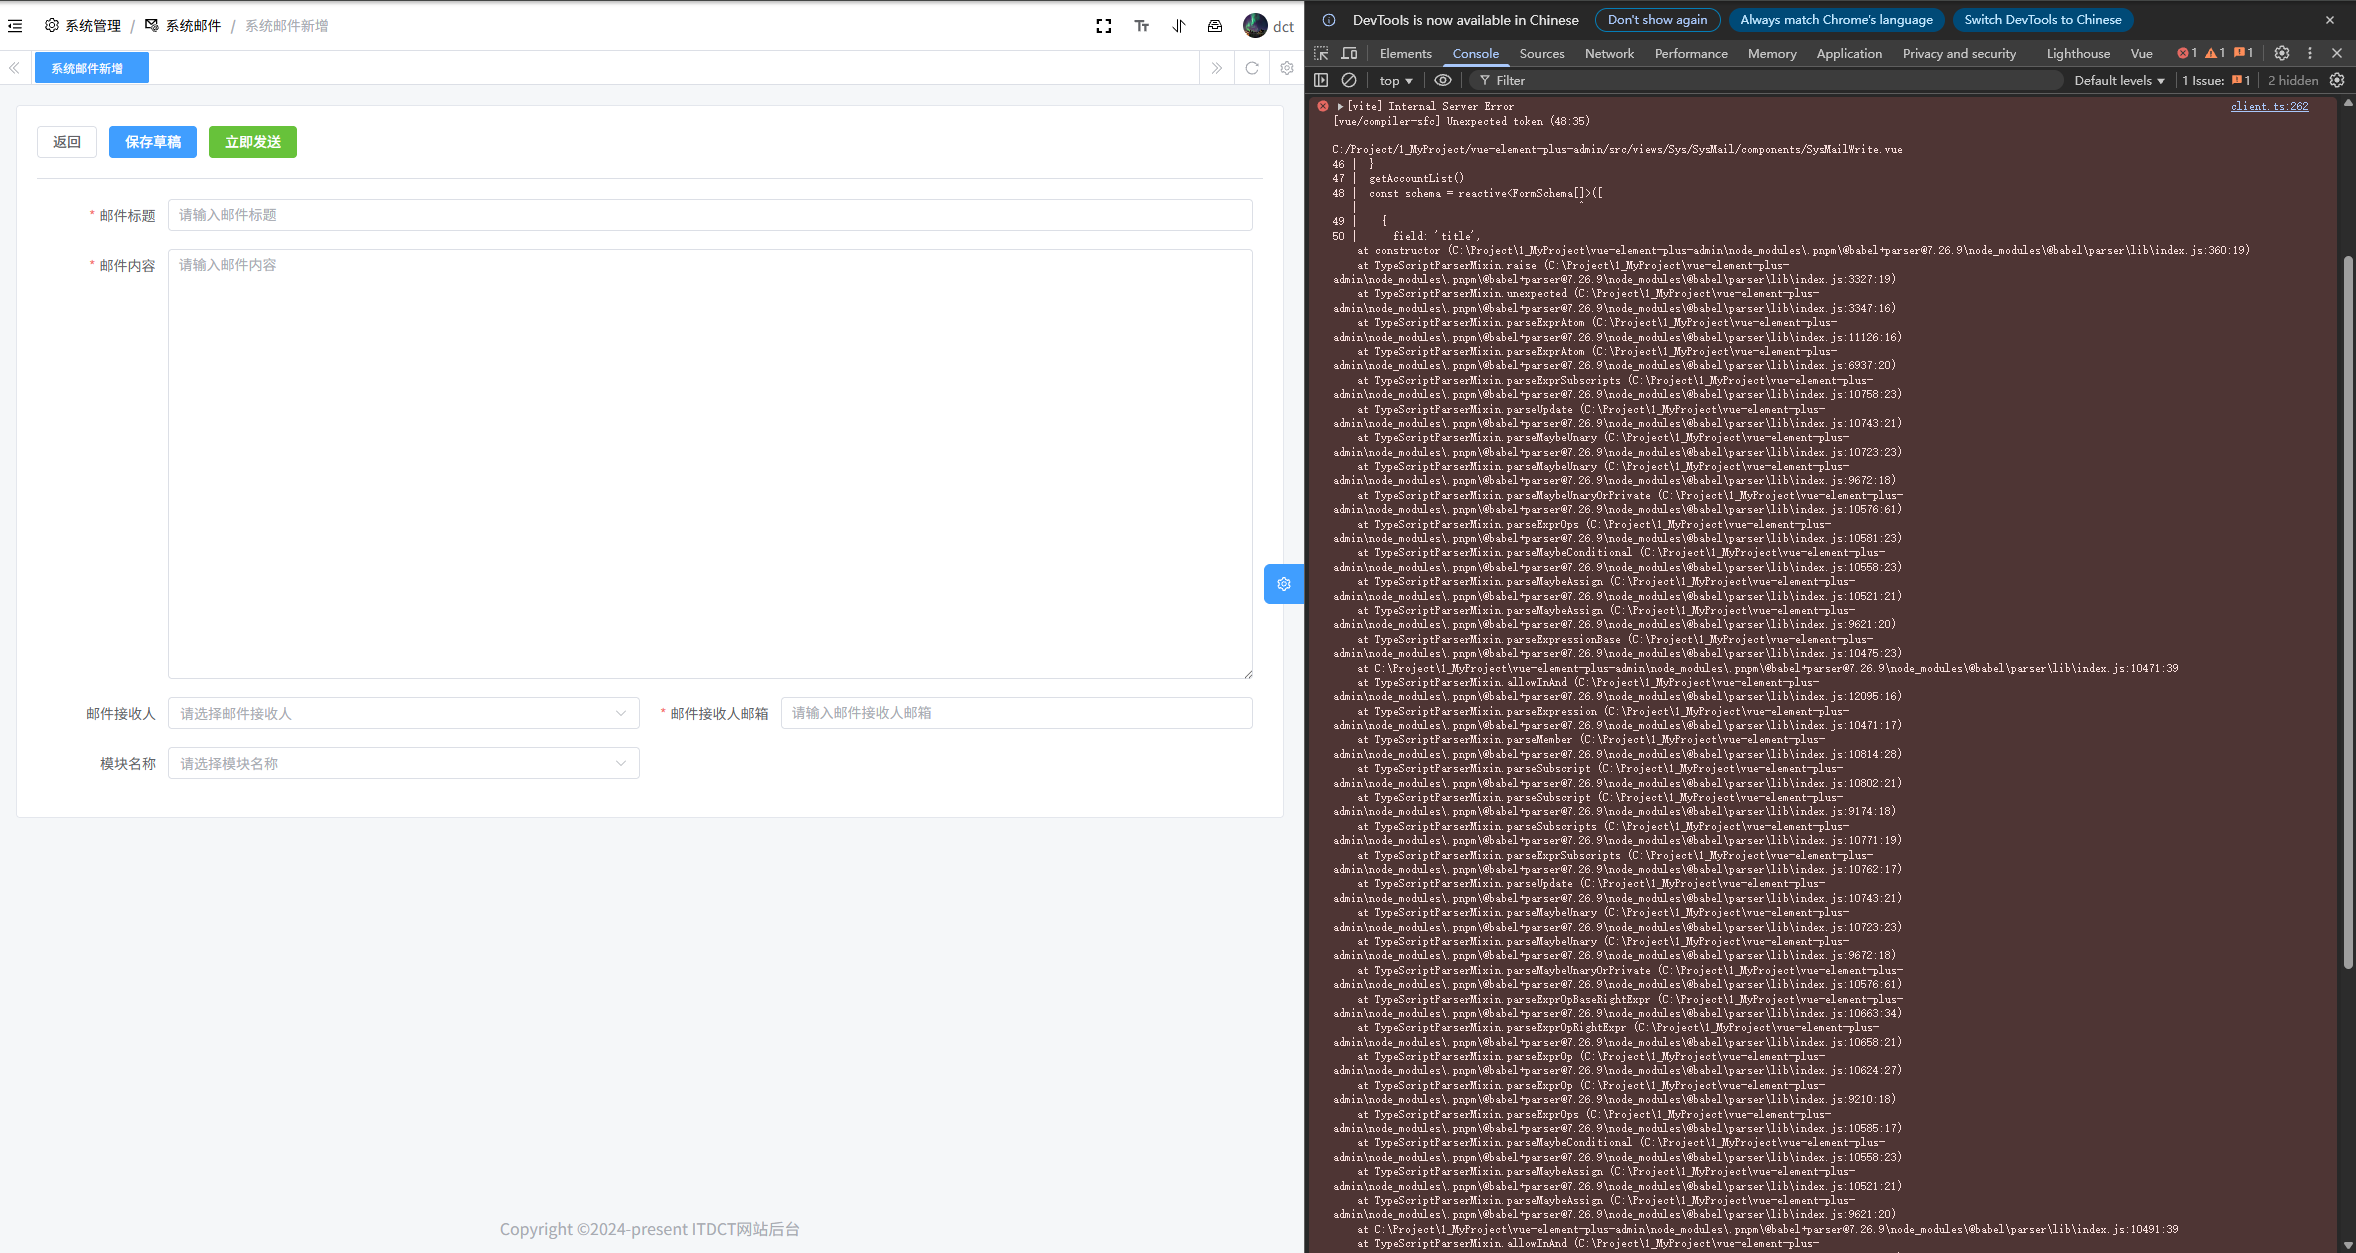The image size is (2356, 1253).
Task: Click the blue floating settings gear
Action: tap(1284, 584)
